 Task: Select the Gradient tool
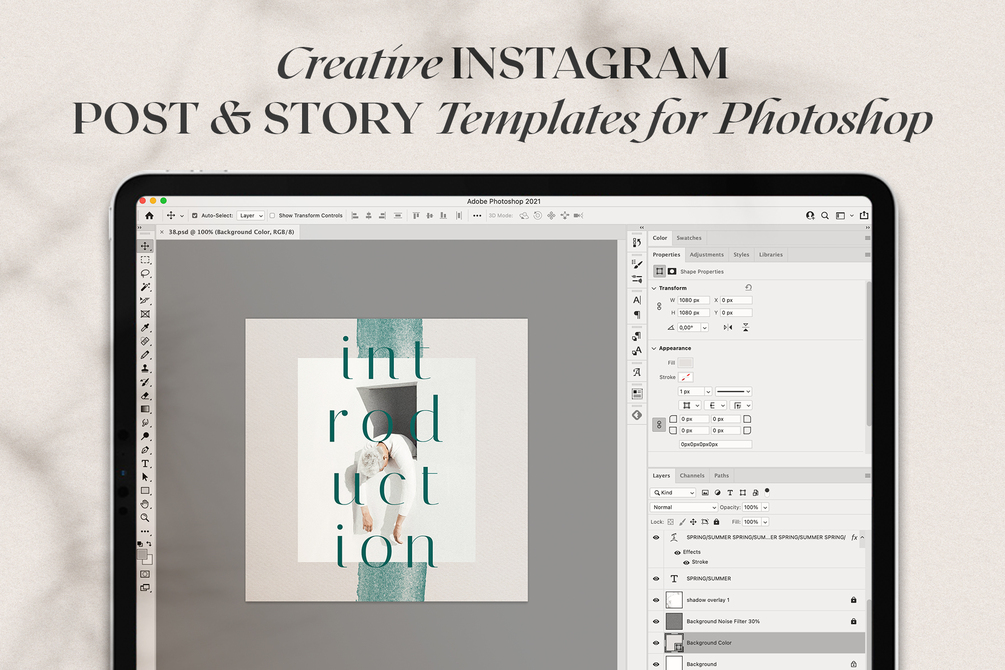pyautogui.click(x=145, y=409)
